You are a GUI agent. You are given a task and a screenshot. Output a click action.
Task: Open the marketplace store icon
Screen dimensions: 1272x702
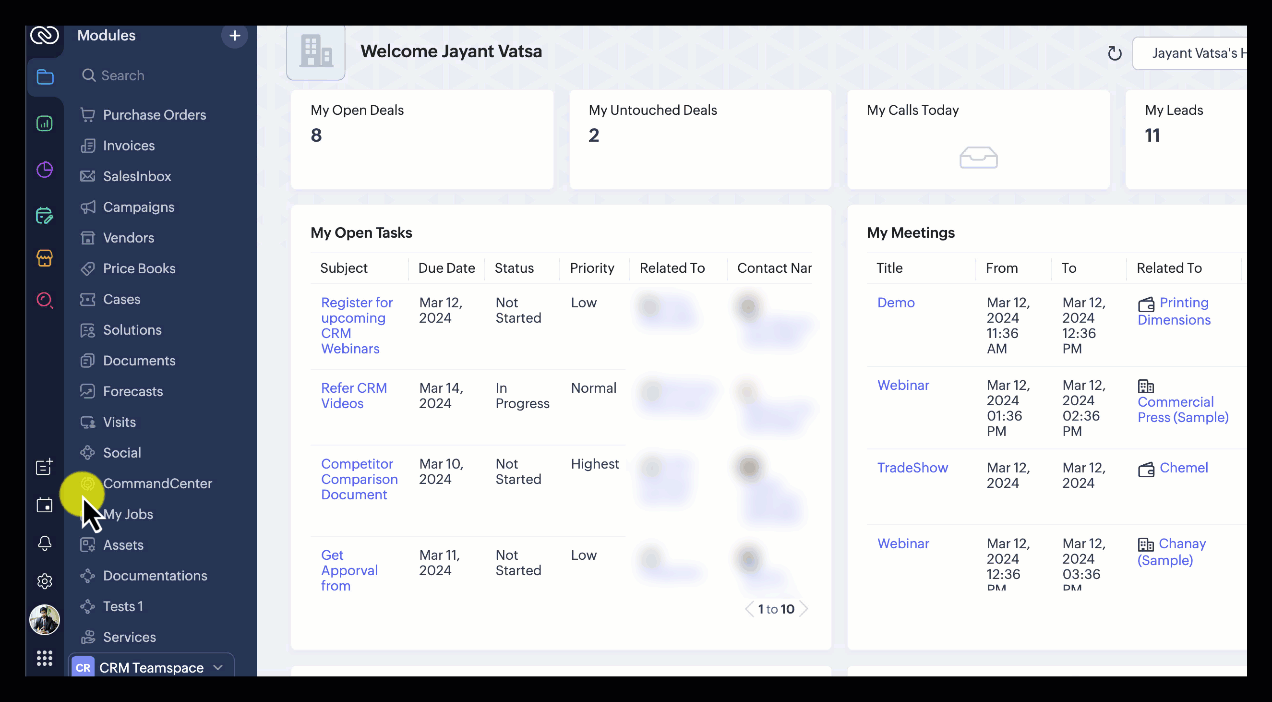[44, 258]
